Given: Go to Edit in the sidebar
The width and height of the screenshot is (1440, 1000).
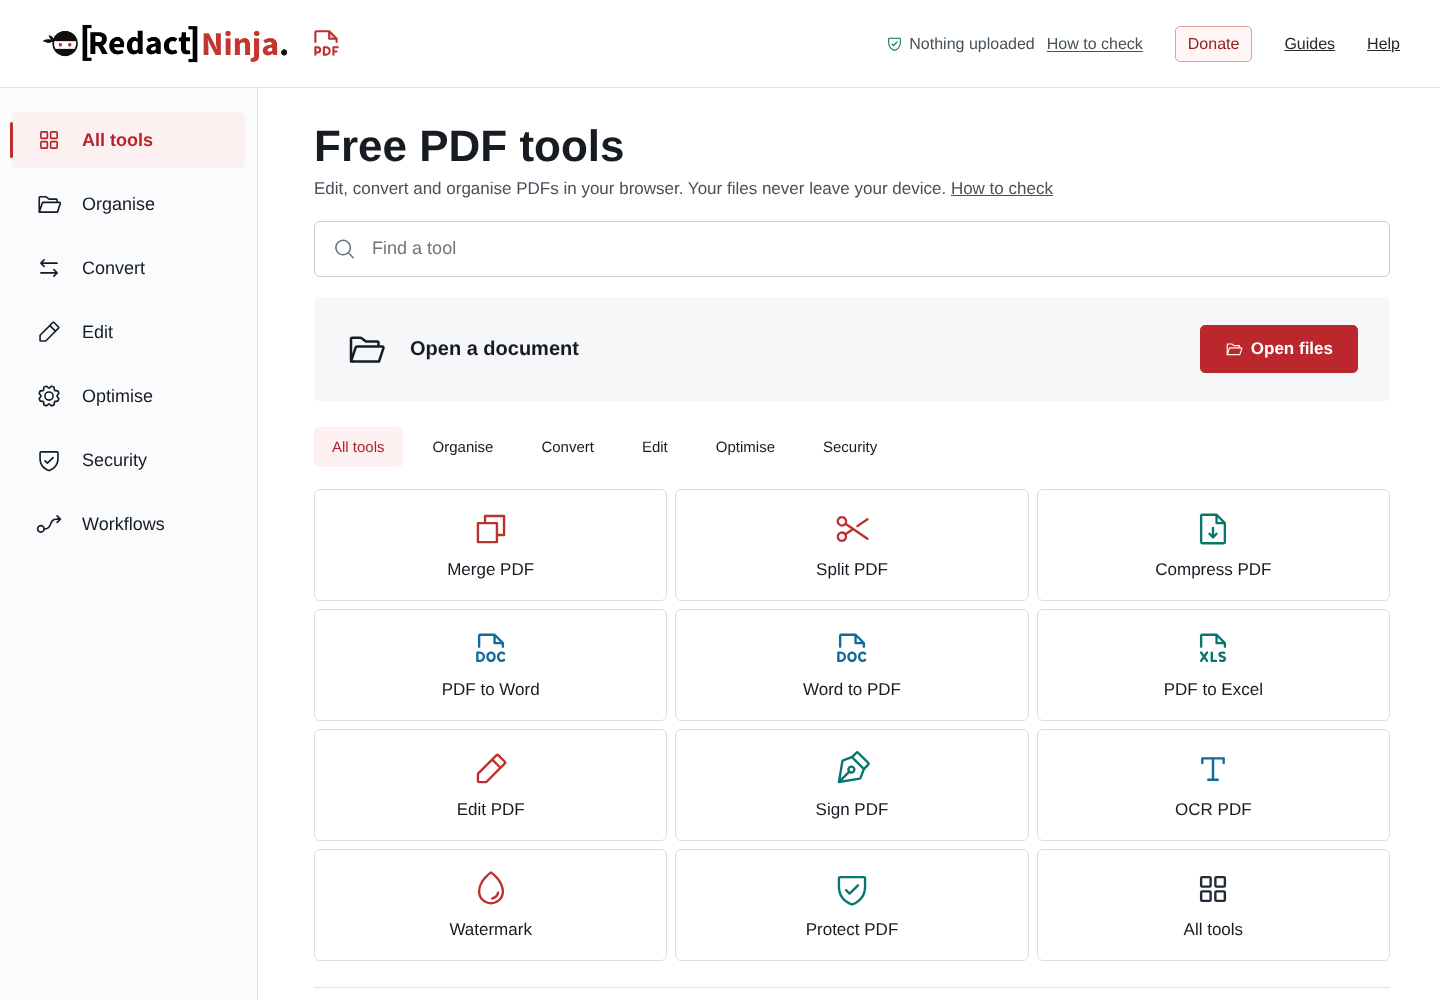Looking at the screenshot, I should (128, 332).
